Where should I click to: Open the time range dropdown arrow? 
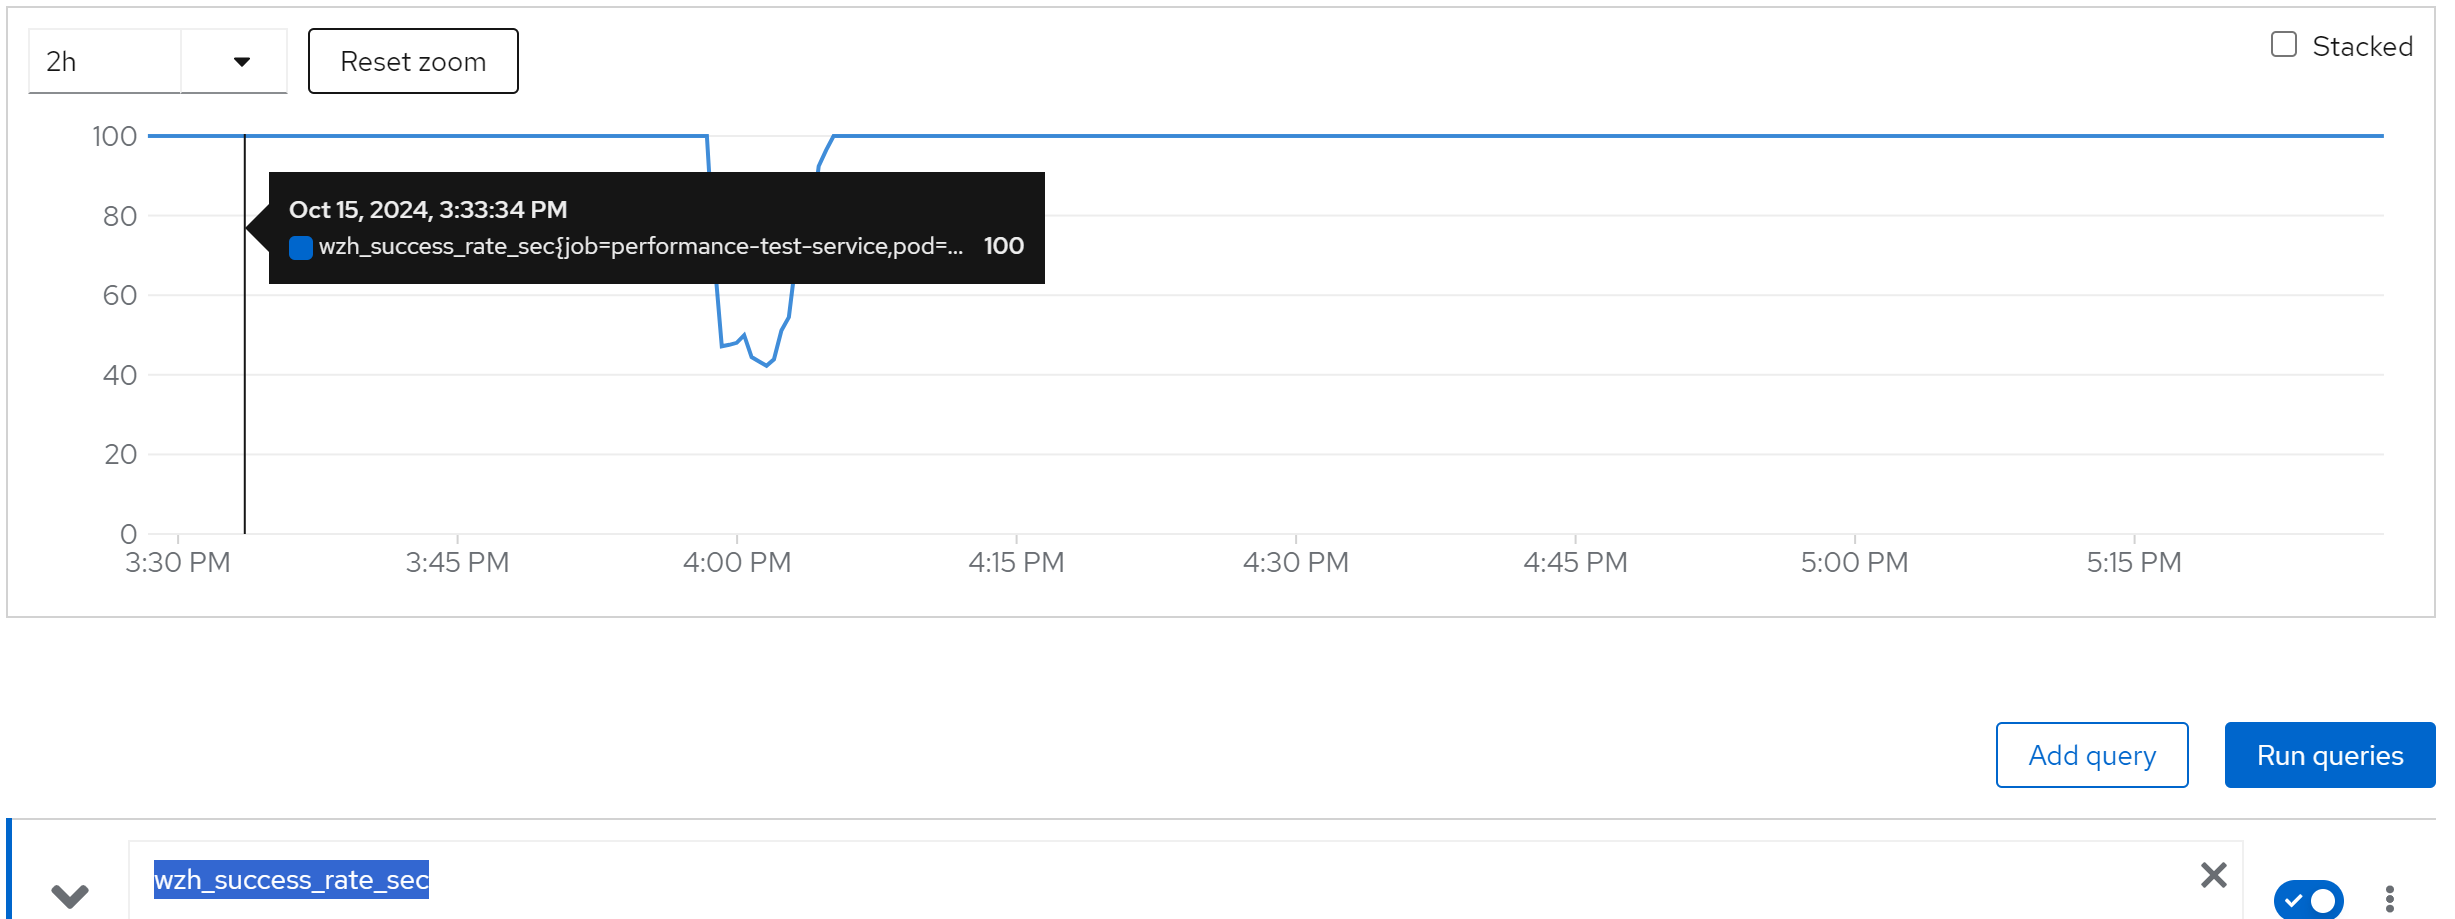click(241, 62)
